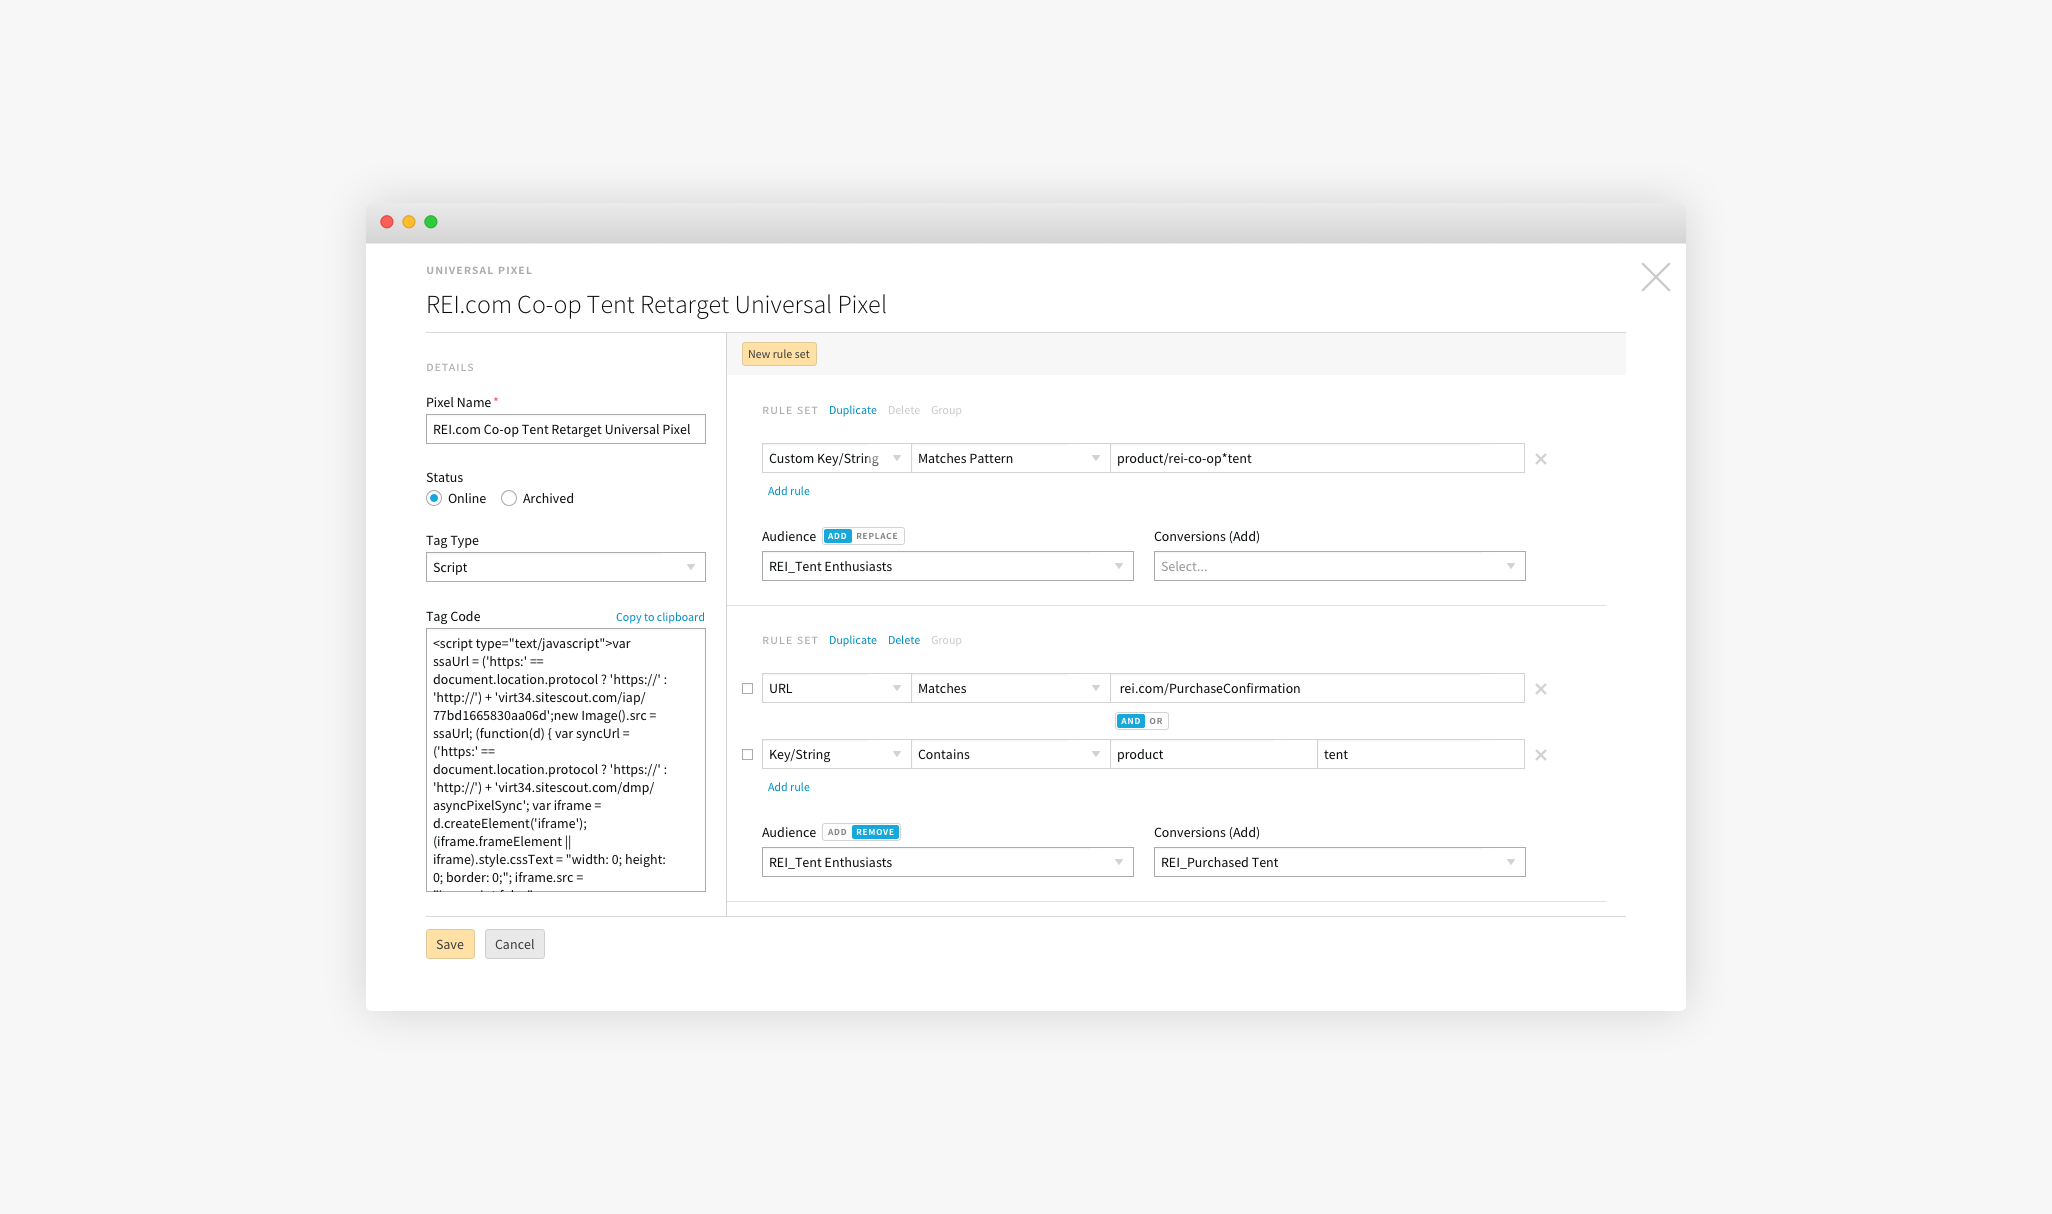Screen dimensions: 2052x1214
Task: Open the REI_Purchased Tent conversions dropdown
Action: pos(1339,862)
